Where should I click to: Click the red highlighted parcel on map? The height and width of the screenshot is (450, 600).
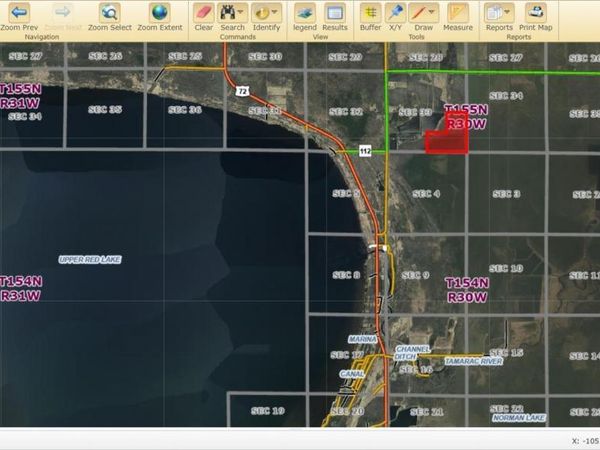point(448,142)
